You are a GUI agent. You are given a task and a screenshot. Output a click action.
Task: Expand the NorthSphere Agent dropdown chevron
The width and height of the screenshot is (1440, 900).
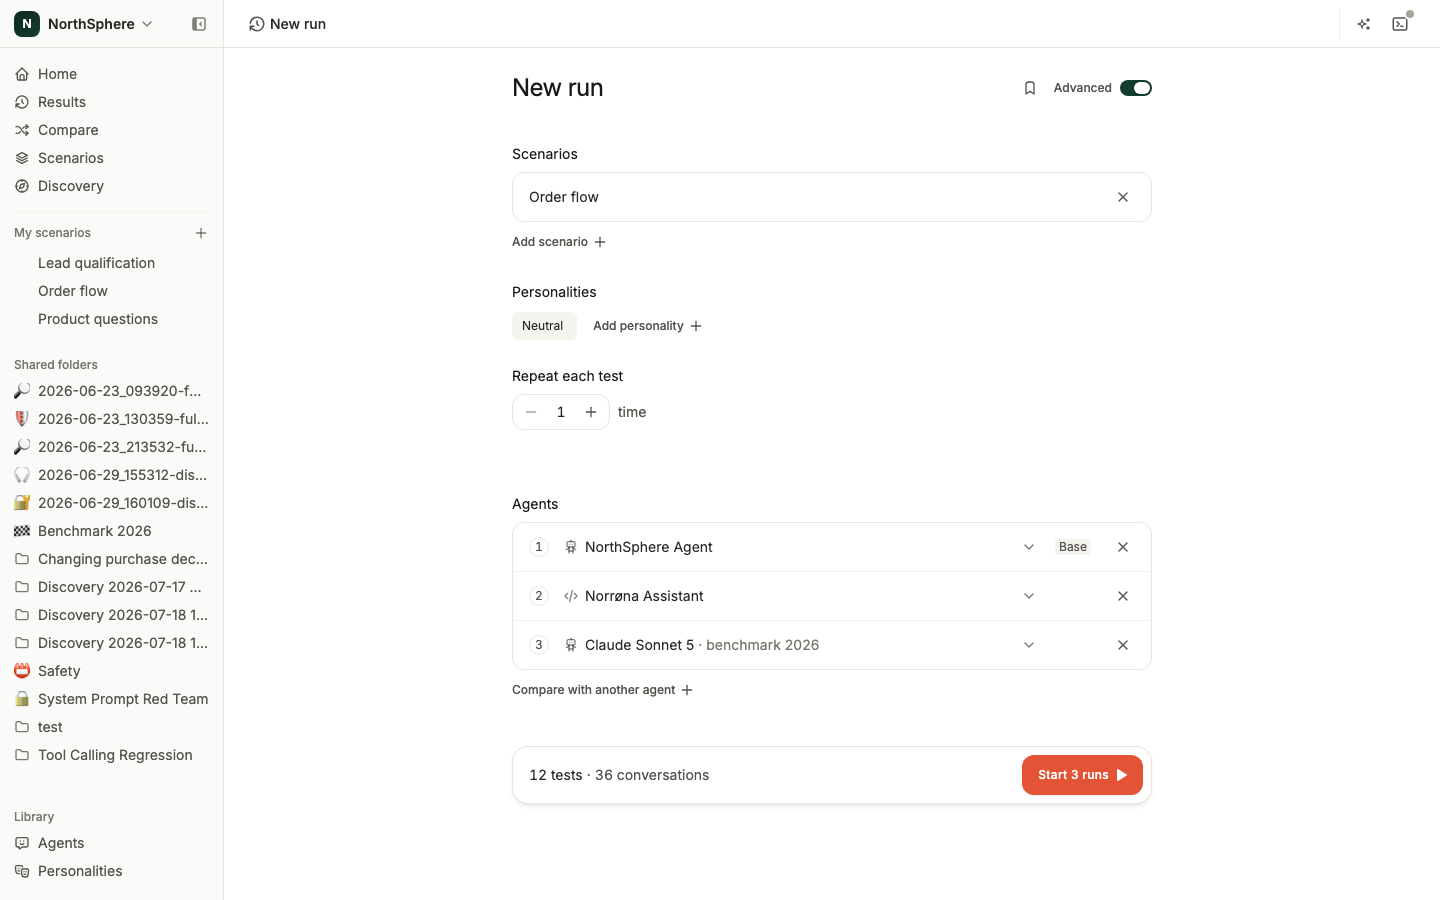tap(1029, 547)
